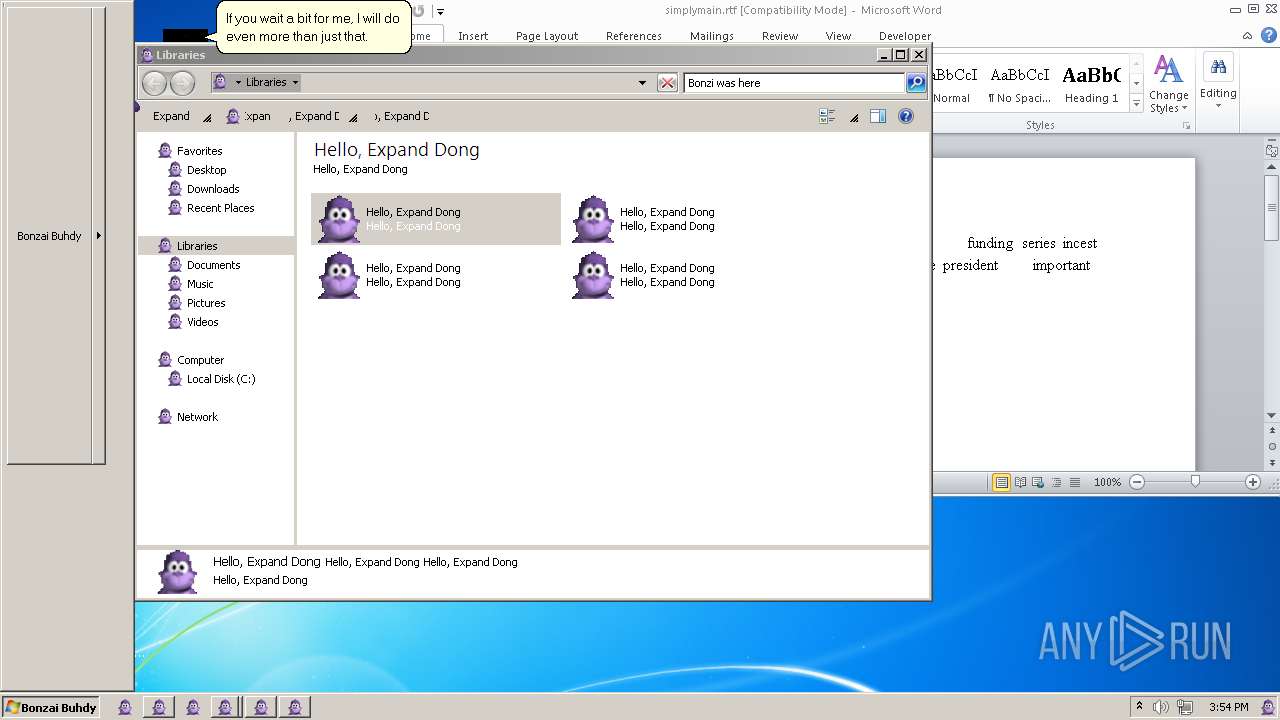Image resolution: width=1280 pixels, height=720 pixels.
Task: Open the References ribbon tab
Action: click(x=634, y=36)
